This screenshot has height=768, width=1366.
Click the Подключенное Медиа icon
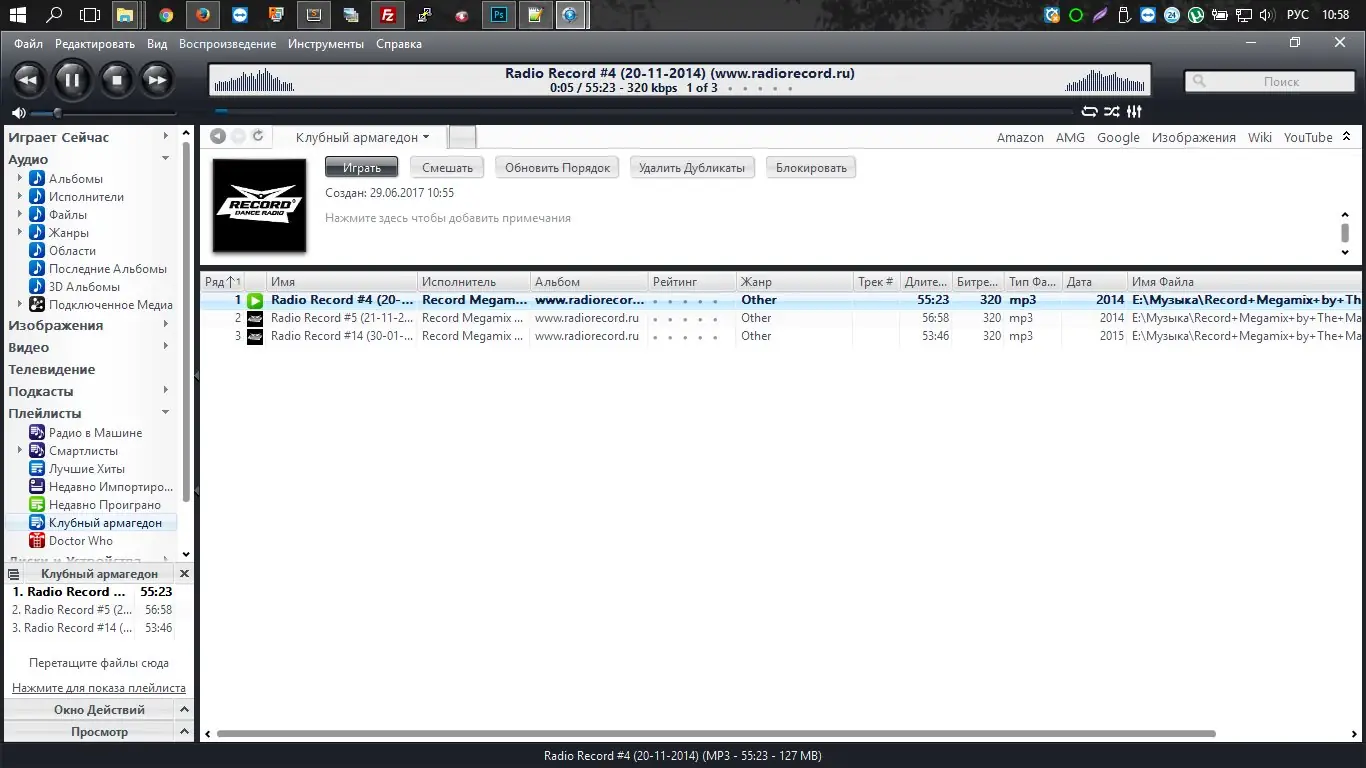tap(37, 305)
